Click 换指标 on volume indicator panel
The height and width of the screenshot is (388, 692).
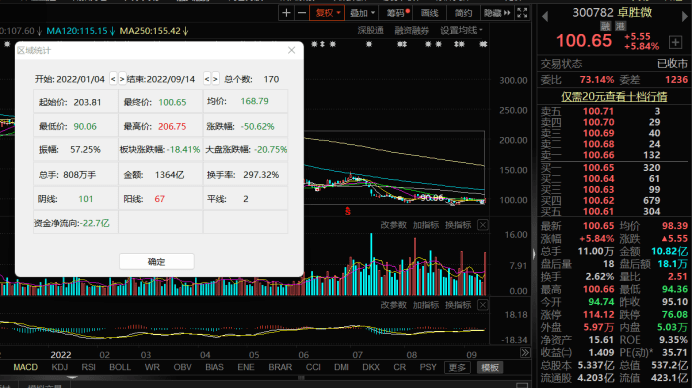coord(458,225)
